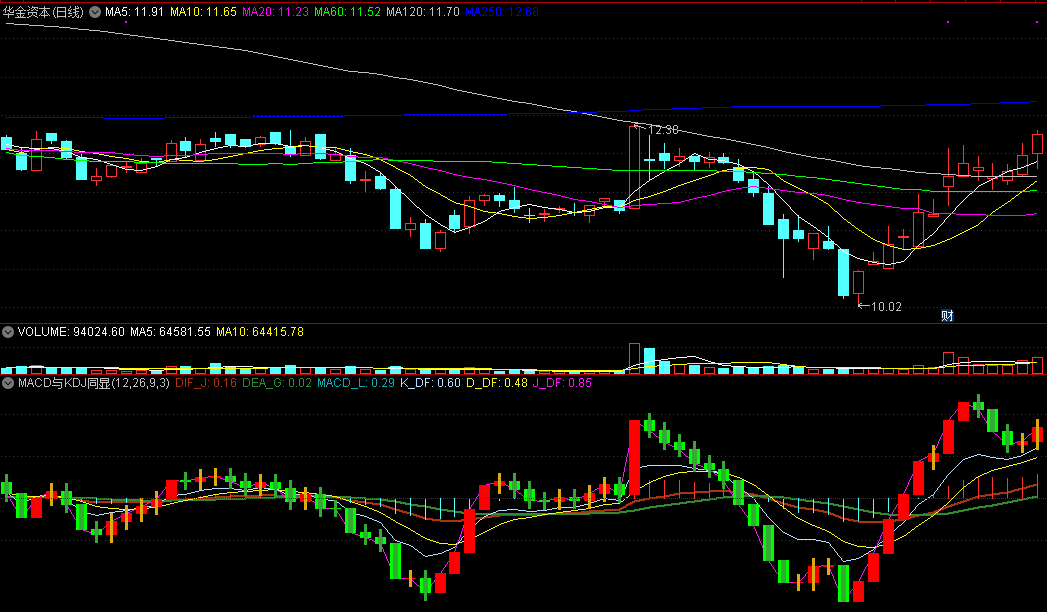Click the MA20: 11.23 label
Viewport: 1047px width, 612px height.
[x=275, y=12]
